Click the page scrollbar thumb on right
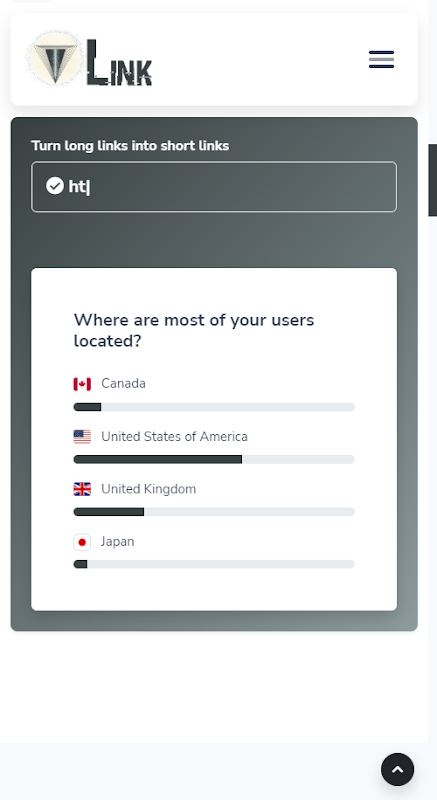This screenshot has width=437, height=800. [432, 180]
